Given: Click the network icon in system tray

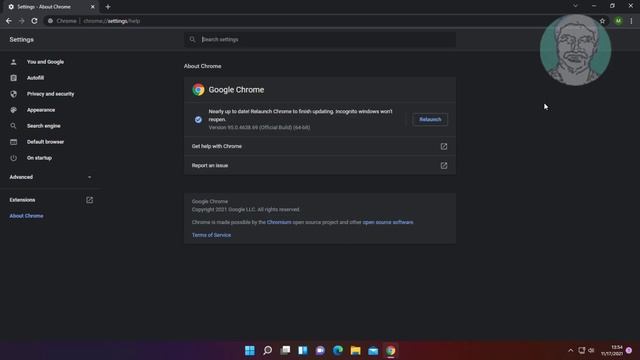Looking at the screenshot, I should [582, 350].
